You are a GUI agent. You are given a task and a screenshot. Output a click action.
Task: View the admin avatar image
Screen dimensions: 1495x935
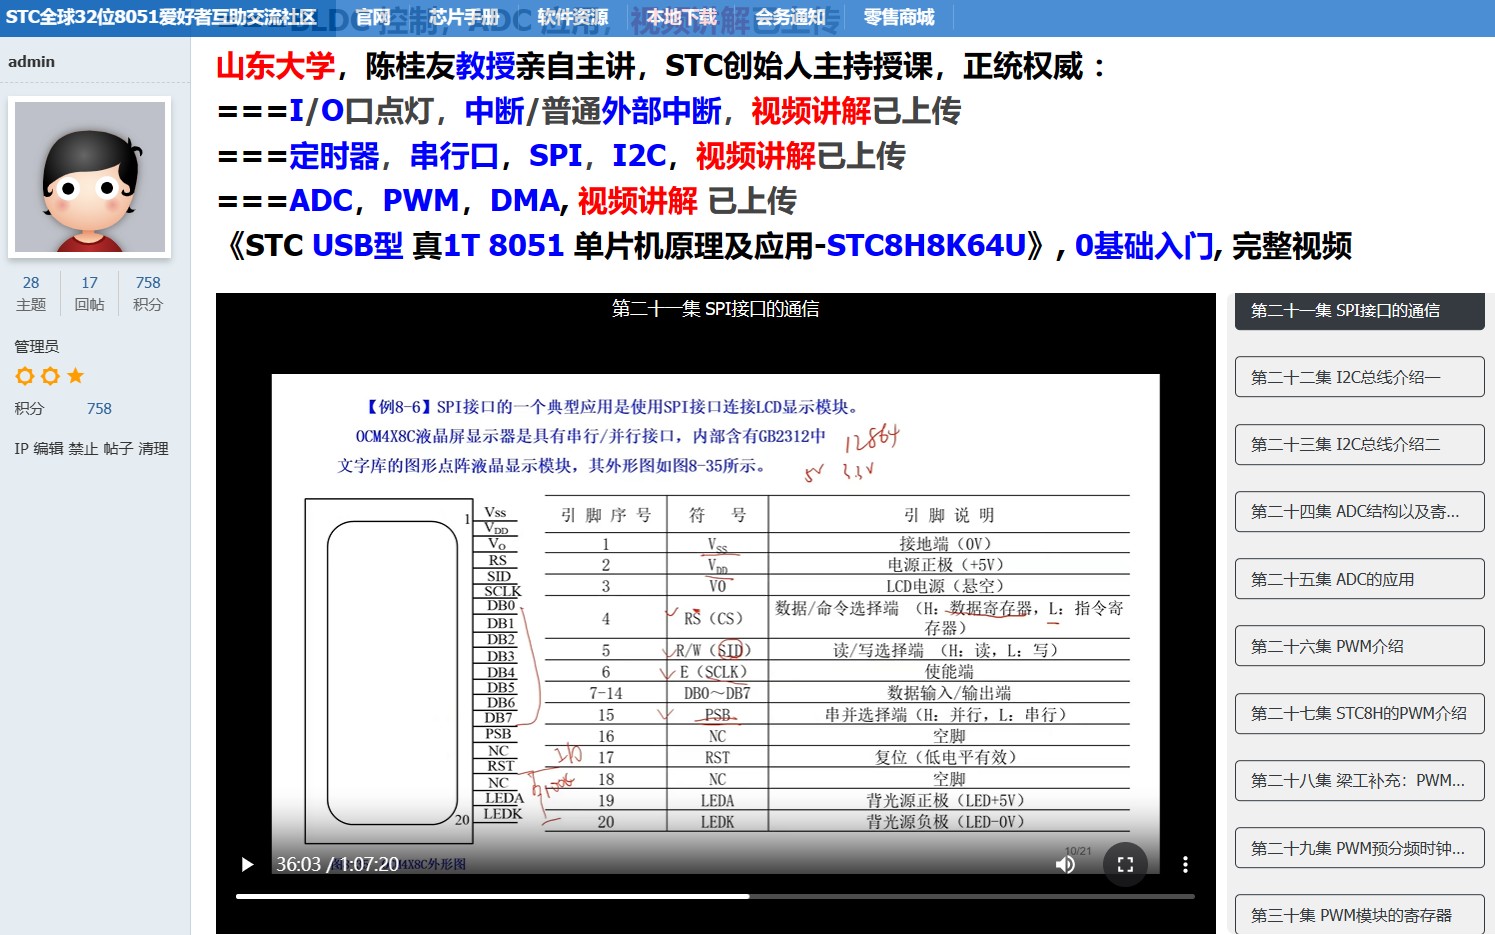tap(90, 176)
